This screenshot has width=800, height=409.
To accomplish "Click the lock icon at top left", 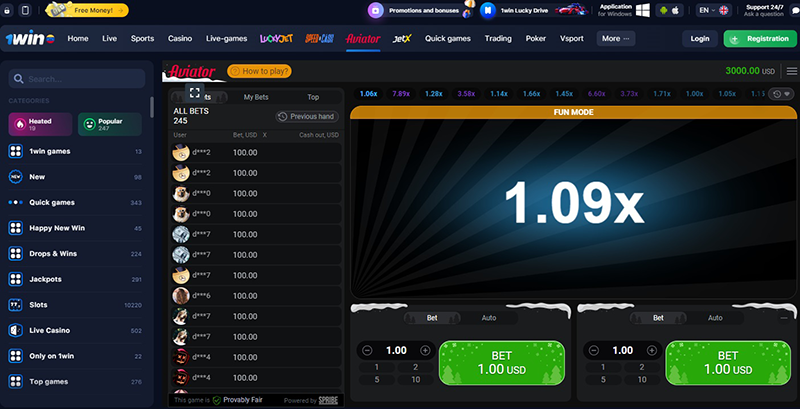I will coord(8,10).
